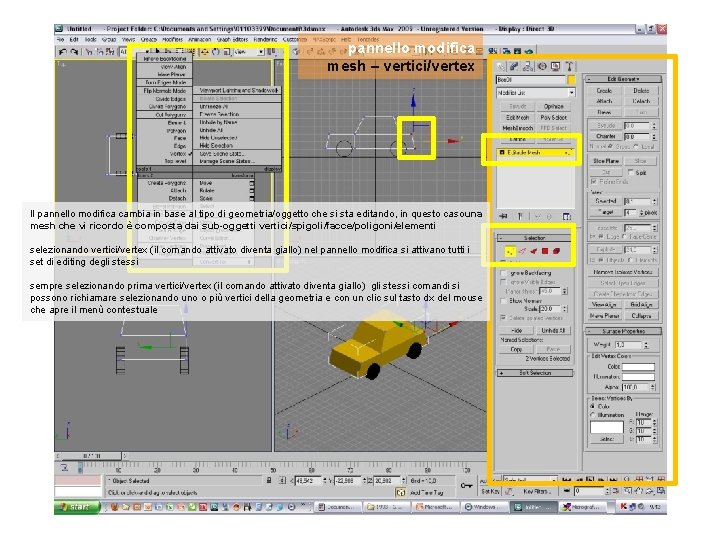This screenshot has width=720, height=540.
Task: Click the object name field
Action: pos(531,80)
